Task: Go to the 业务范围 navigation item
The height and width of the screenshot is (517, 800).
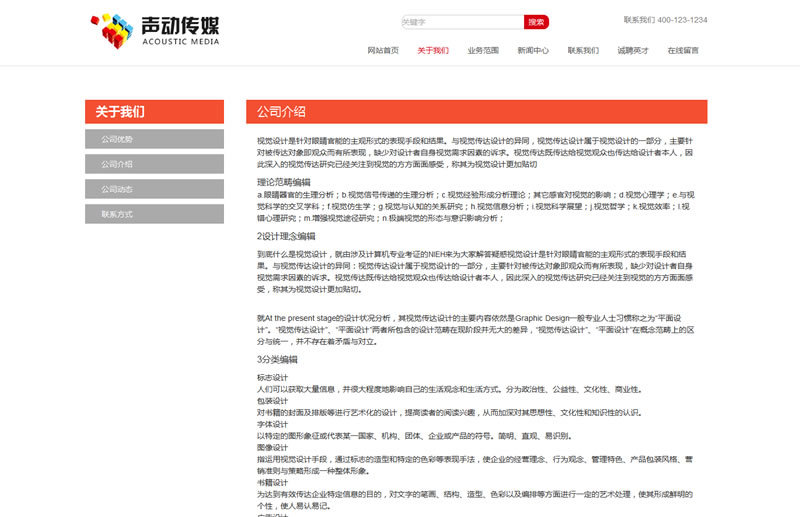Action: pyautogui.click(x=483, y=50)
